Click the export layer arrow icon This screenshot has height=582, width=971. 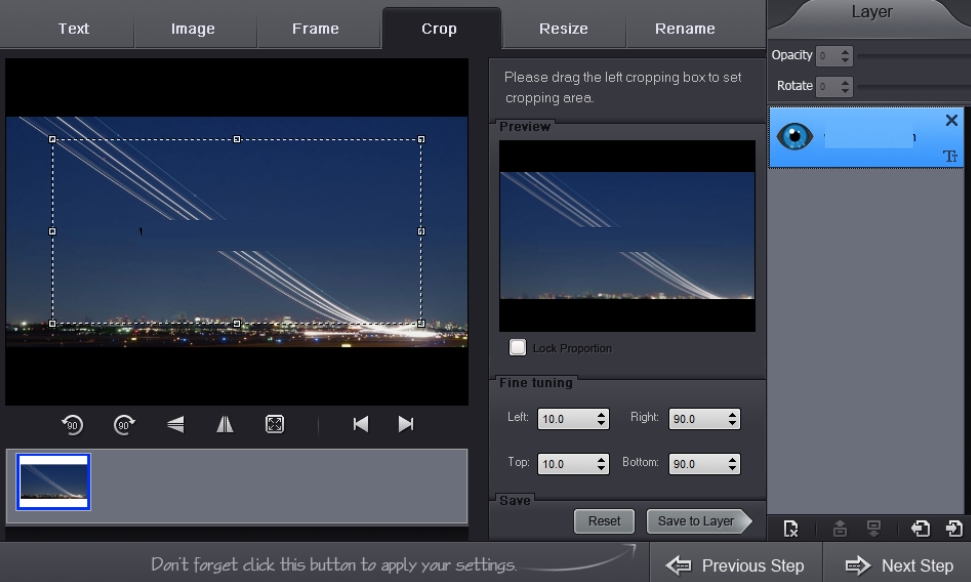click(x=953, y=529)
